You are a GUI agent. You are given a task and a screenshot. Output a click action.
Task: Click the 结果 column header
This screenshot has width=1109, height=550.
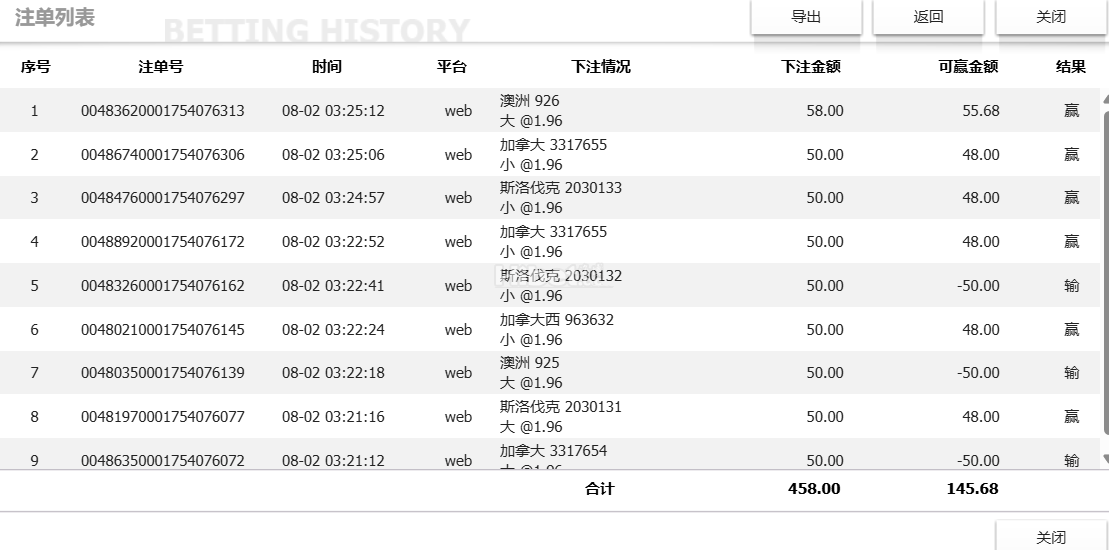point(1071,67)
